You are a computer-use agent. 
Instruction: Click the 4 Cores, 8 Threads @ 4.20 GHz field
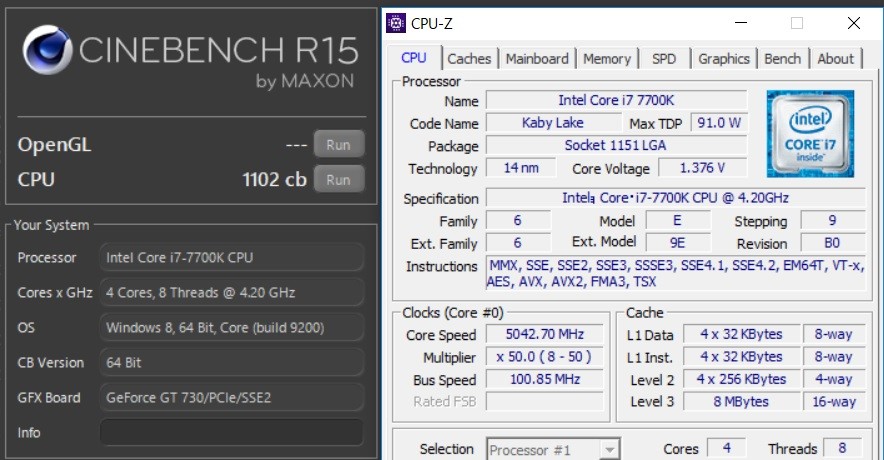point(232,293)
